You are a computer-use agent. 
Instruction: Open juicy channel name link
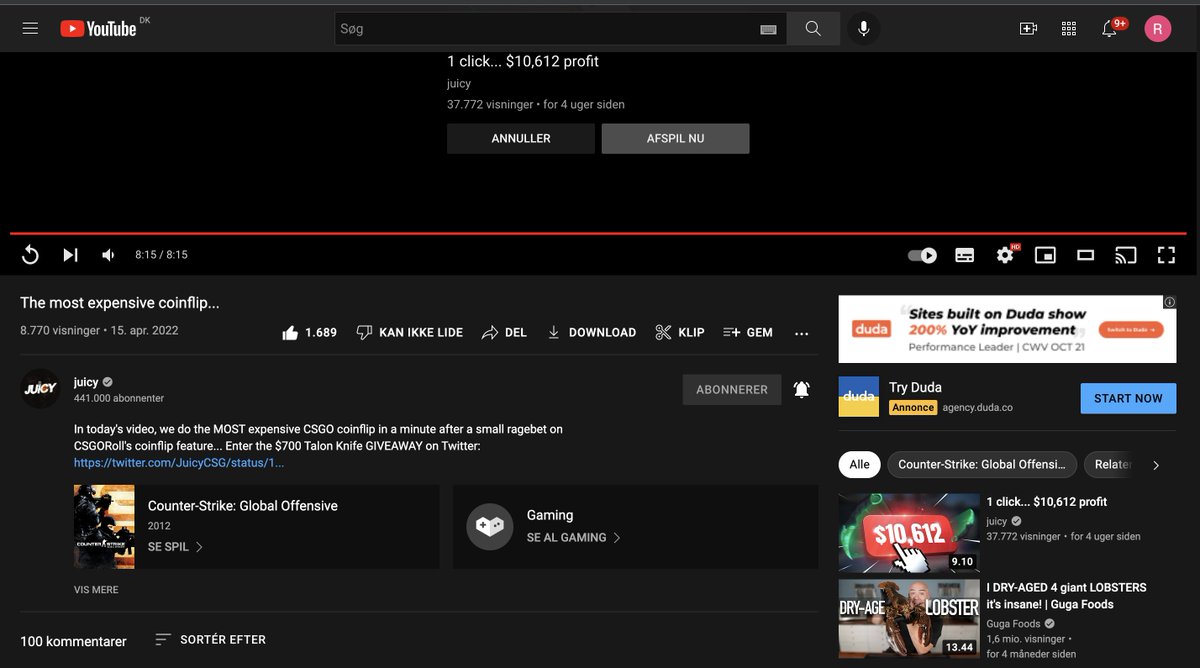coord(86,382)
